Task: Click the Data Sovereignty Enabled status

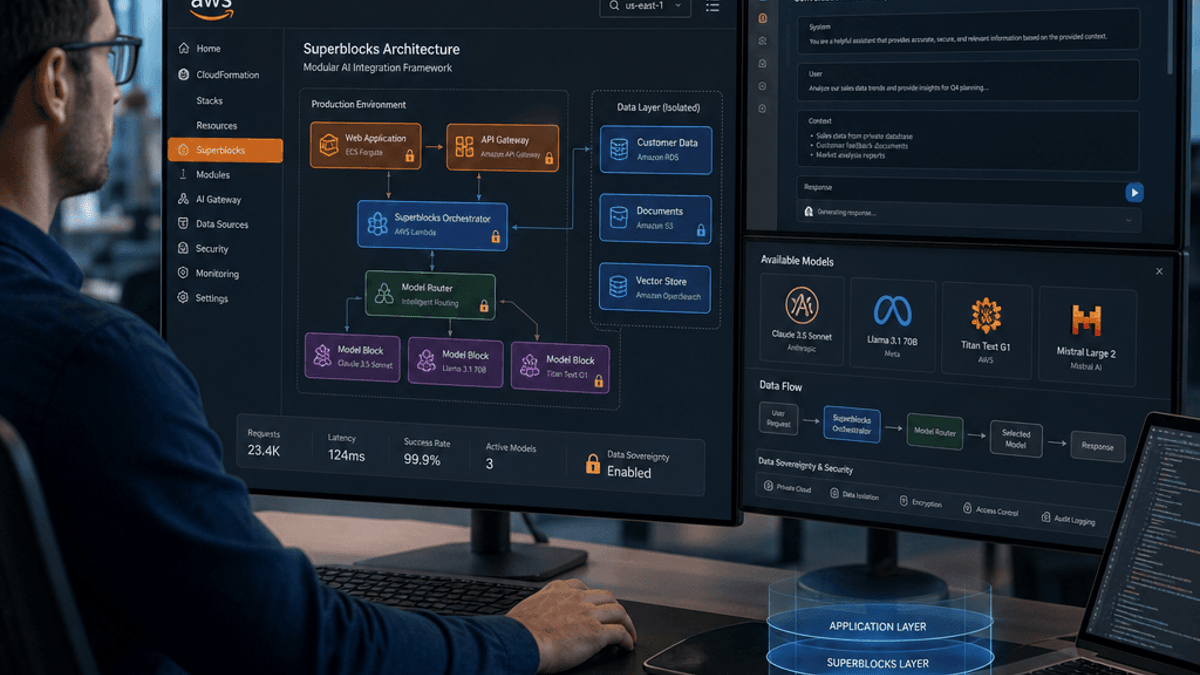Action: tap(629, 472)
